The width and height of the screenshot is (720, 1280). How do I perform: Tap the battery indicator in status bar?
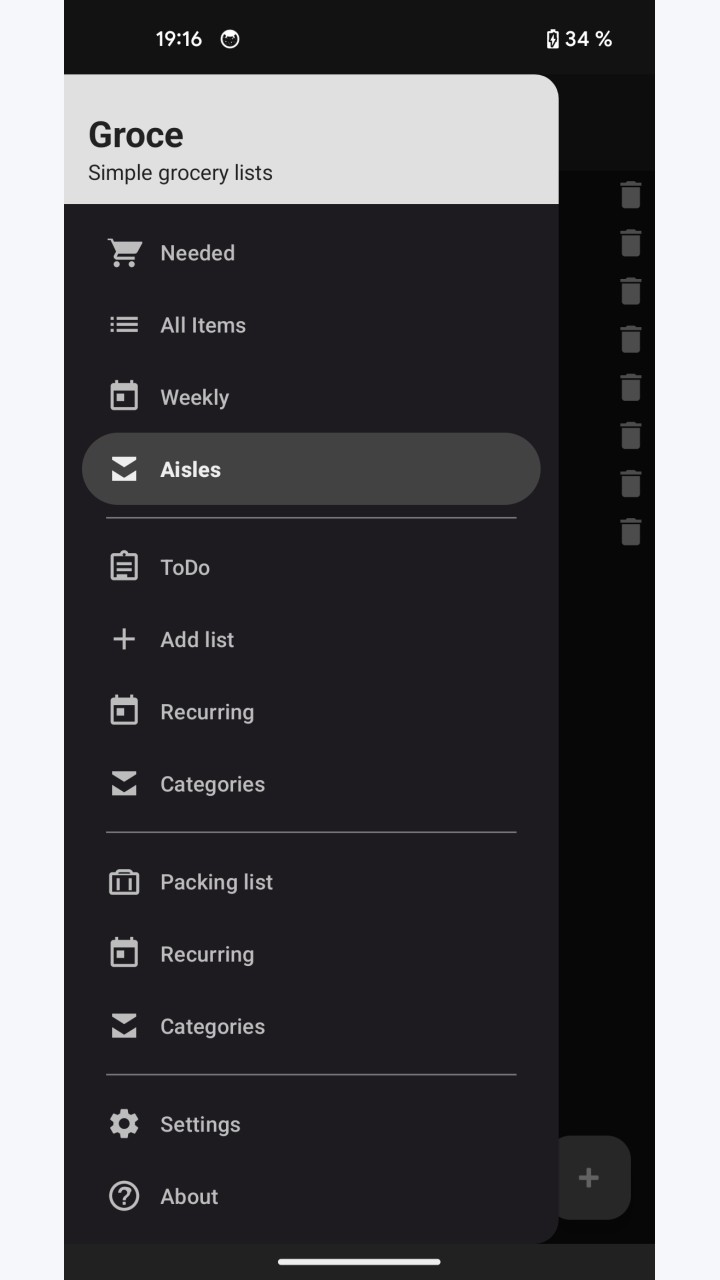[579, 39]
